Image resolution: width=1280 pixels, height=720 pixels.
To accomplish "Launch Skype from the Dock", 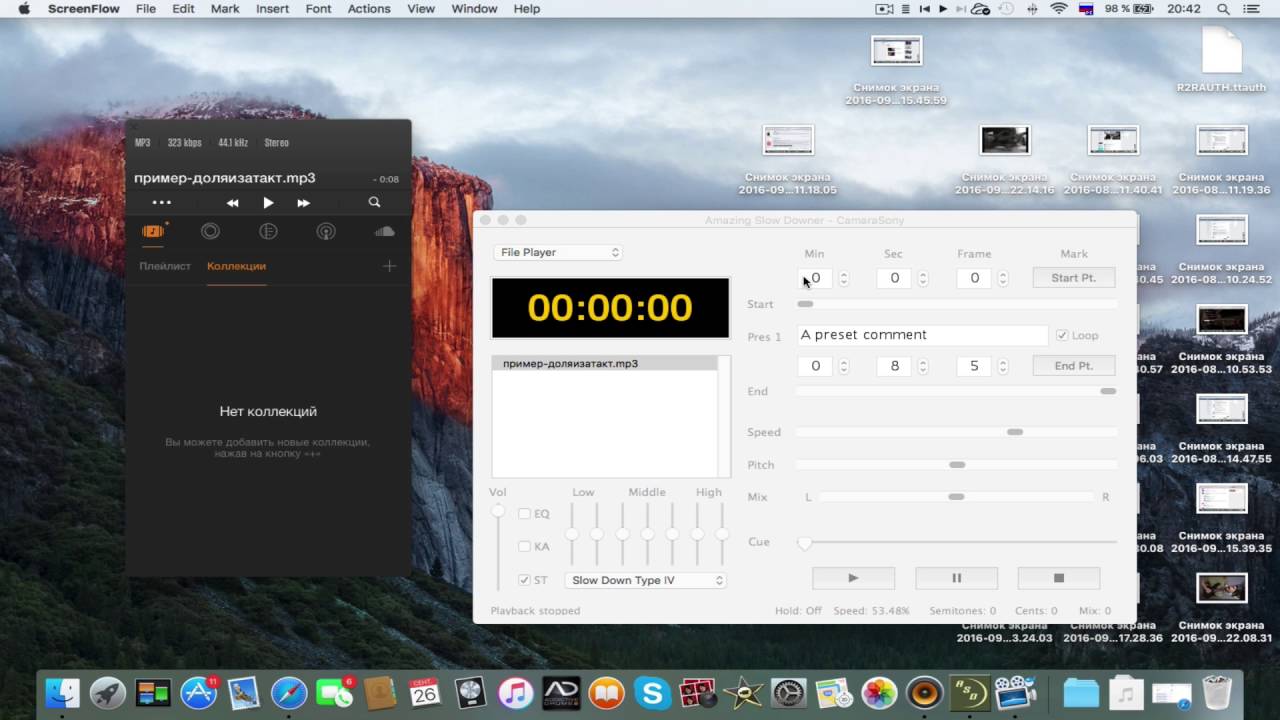I will pos(652,692).
